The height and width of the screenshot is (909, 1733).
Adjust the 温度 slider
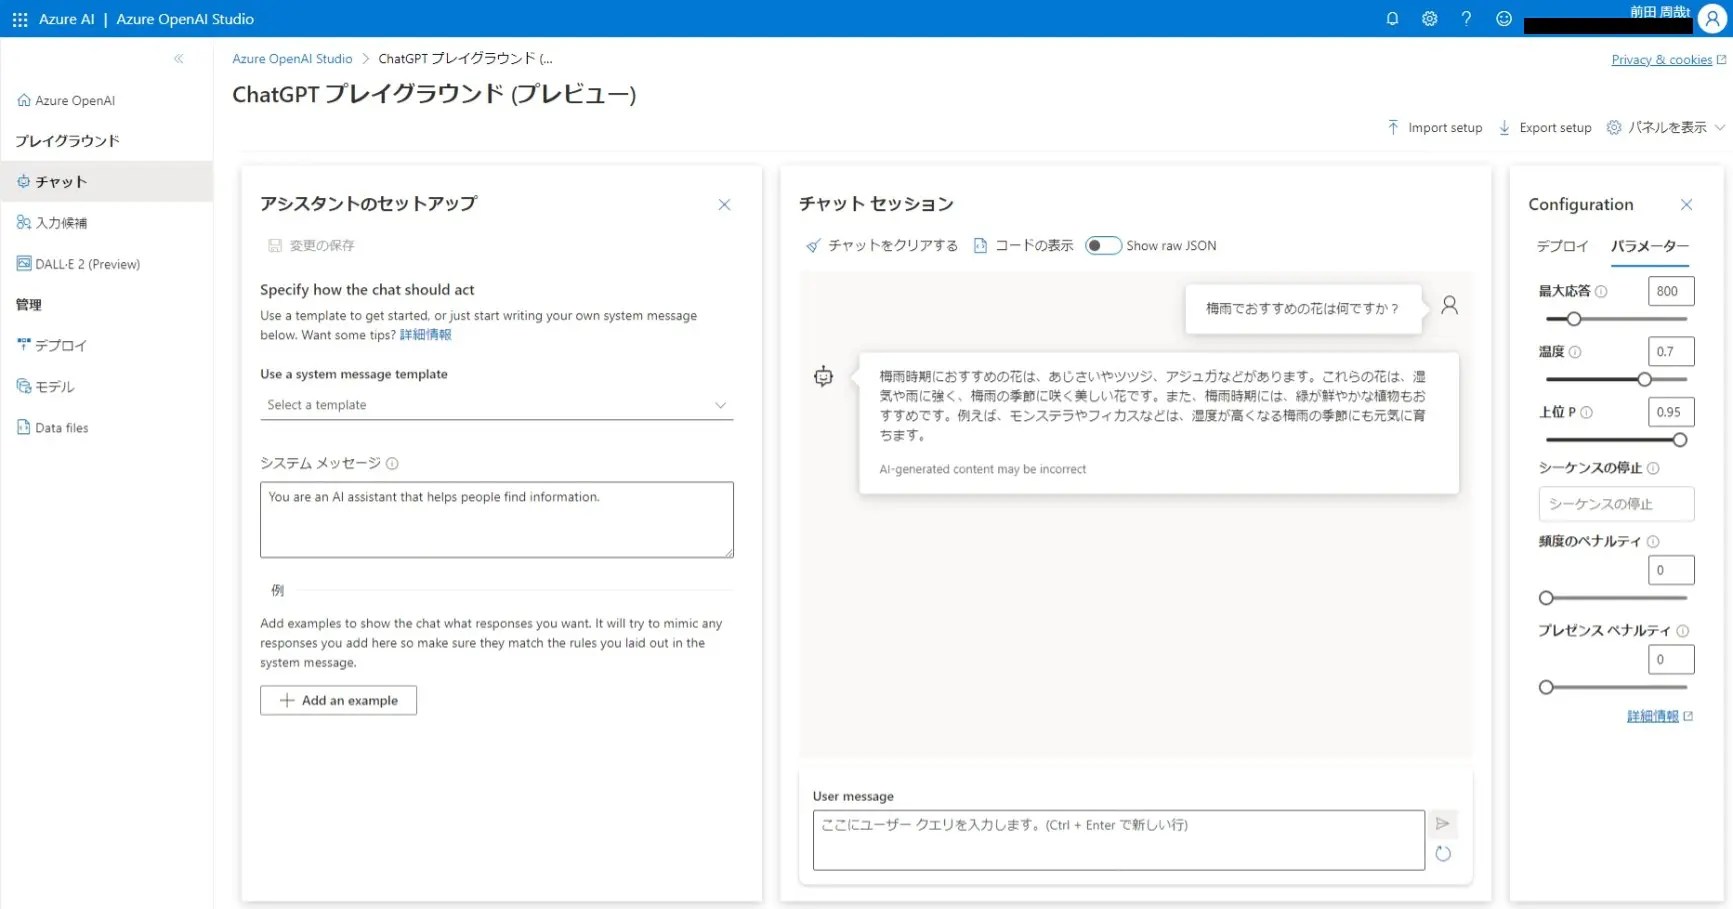click(1643, 379)
